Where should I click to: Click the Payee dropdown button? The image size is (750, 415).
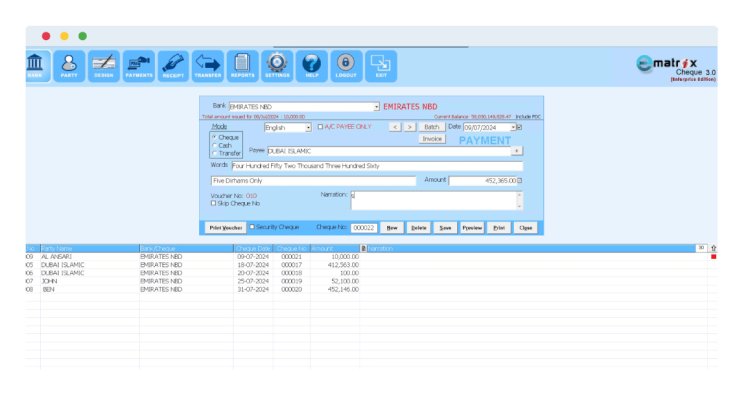(x=517, y=151)
